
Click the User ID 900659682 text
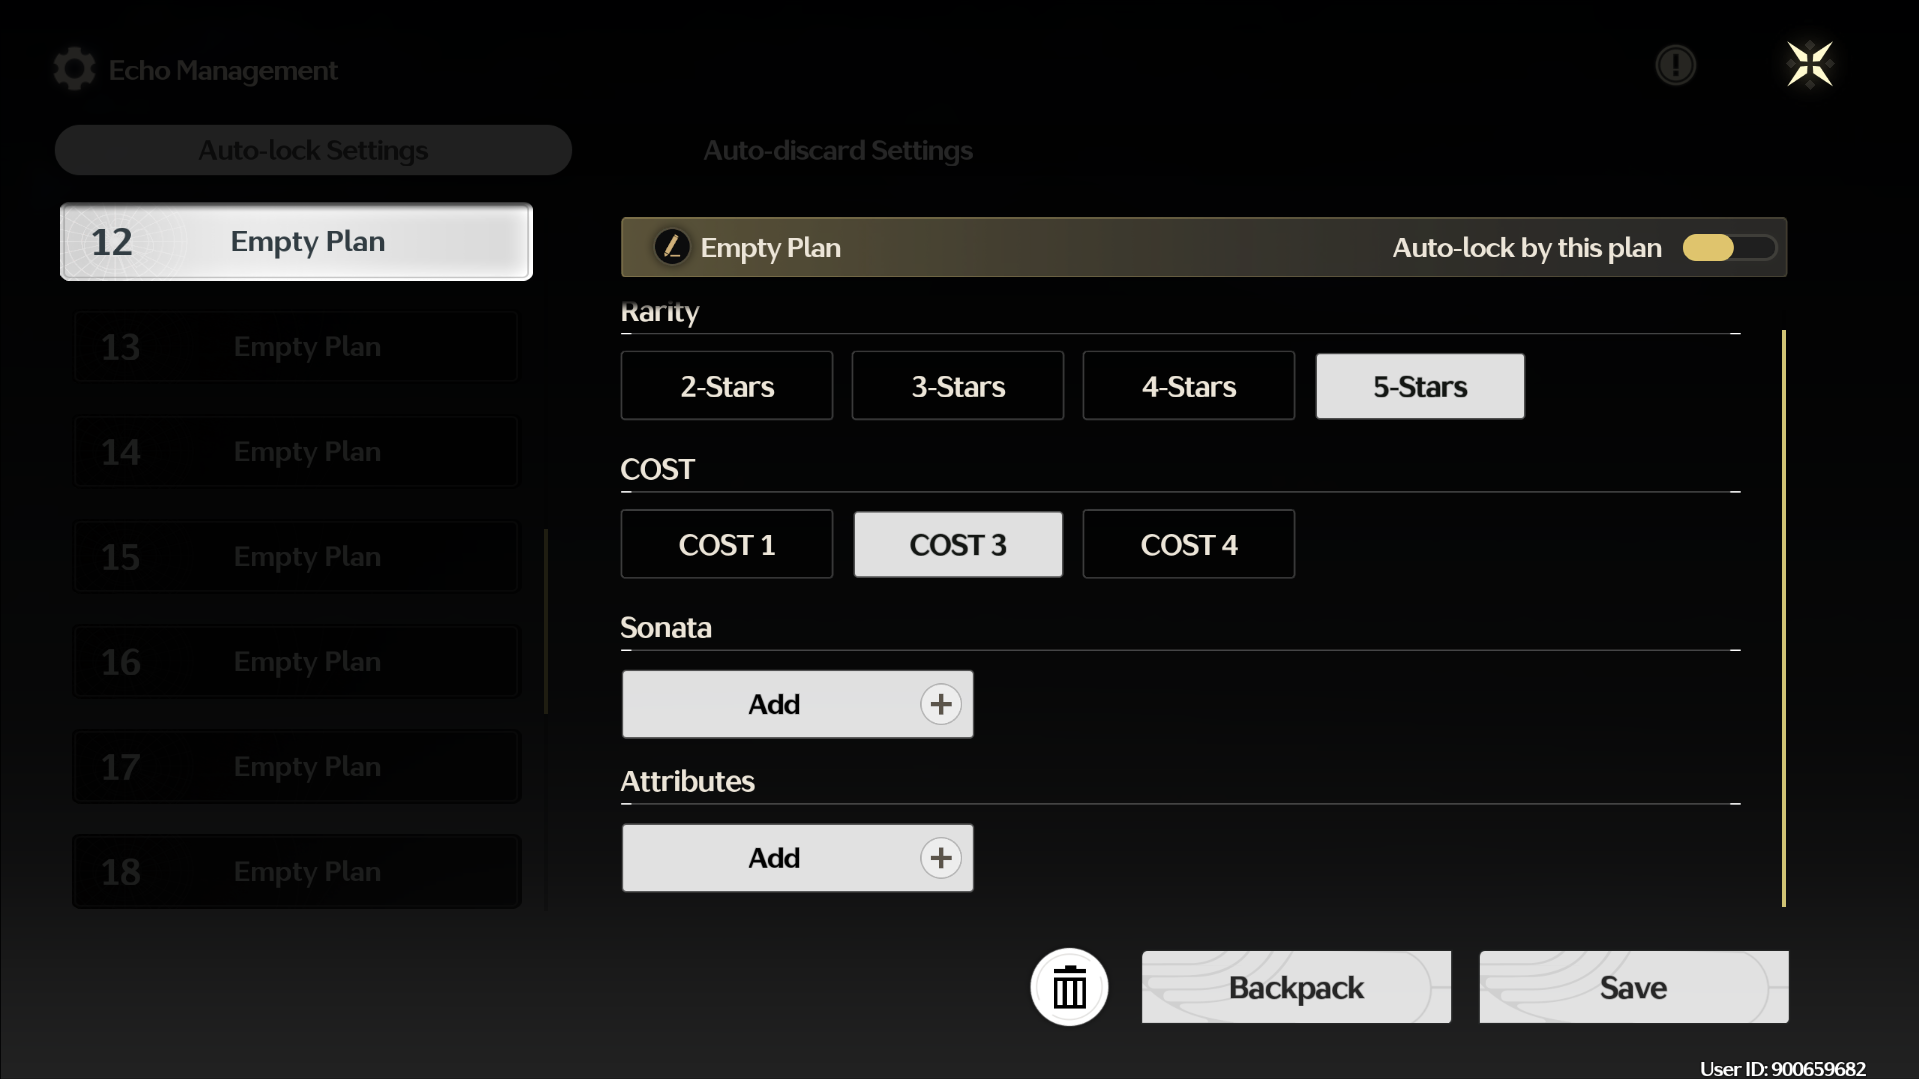pyautogui.click(x=1782, y=1068)
